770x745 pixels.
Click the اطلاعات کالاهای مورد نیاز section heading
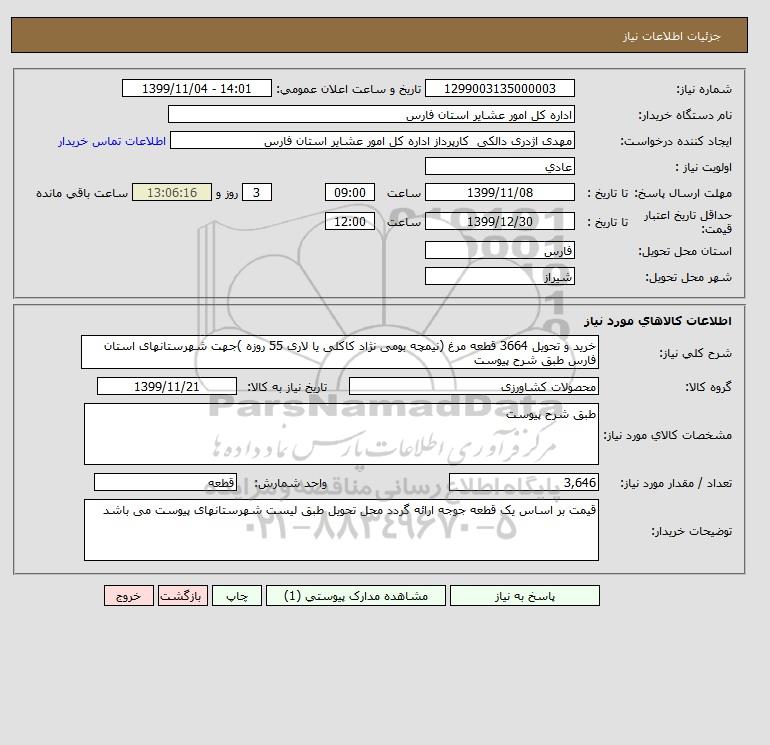pyautogui.click(x=658, y=321)
